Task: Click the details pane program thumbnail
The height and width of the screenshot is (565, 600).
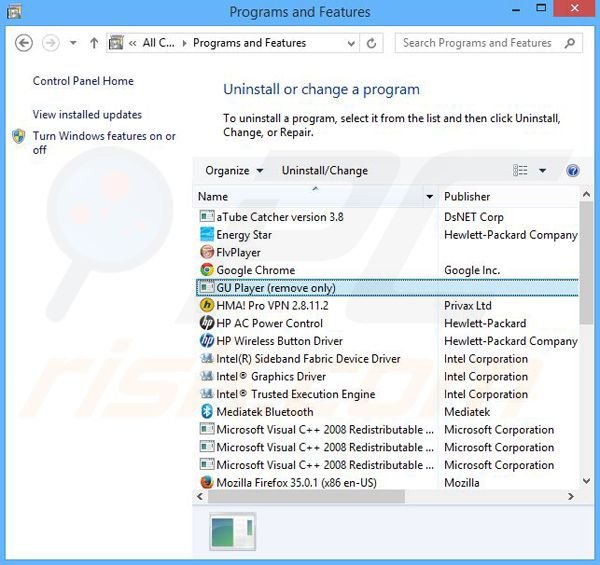Action: click(233, 531)
